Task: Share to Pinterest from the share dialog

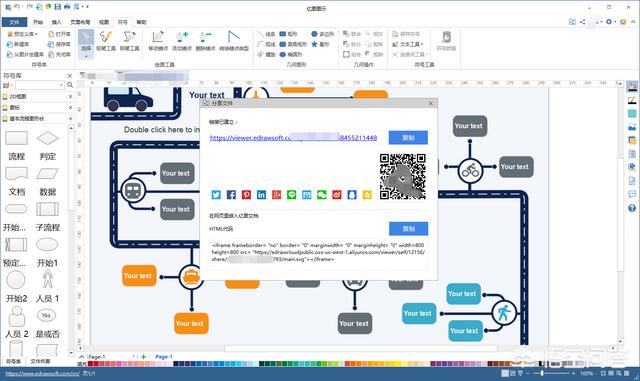Action: pos(246,195)
